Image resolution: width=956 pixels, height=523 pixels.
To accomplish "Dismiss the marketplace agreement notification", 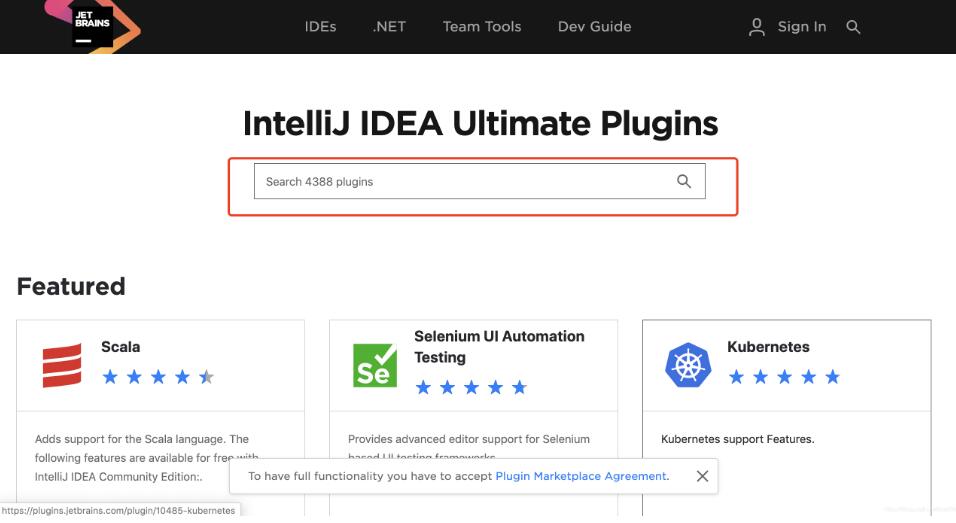I will 702,476.
